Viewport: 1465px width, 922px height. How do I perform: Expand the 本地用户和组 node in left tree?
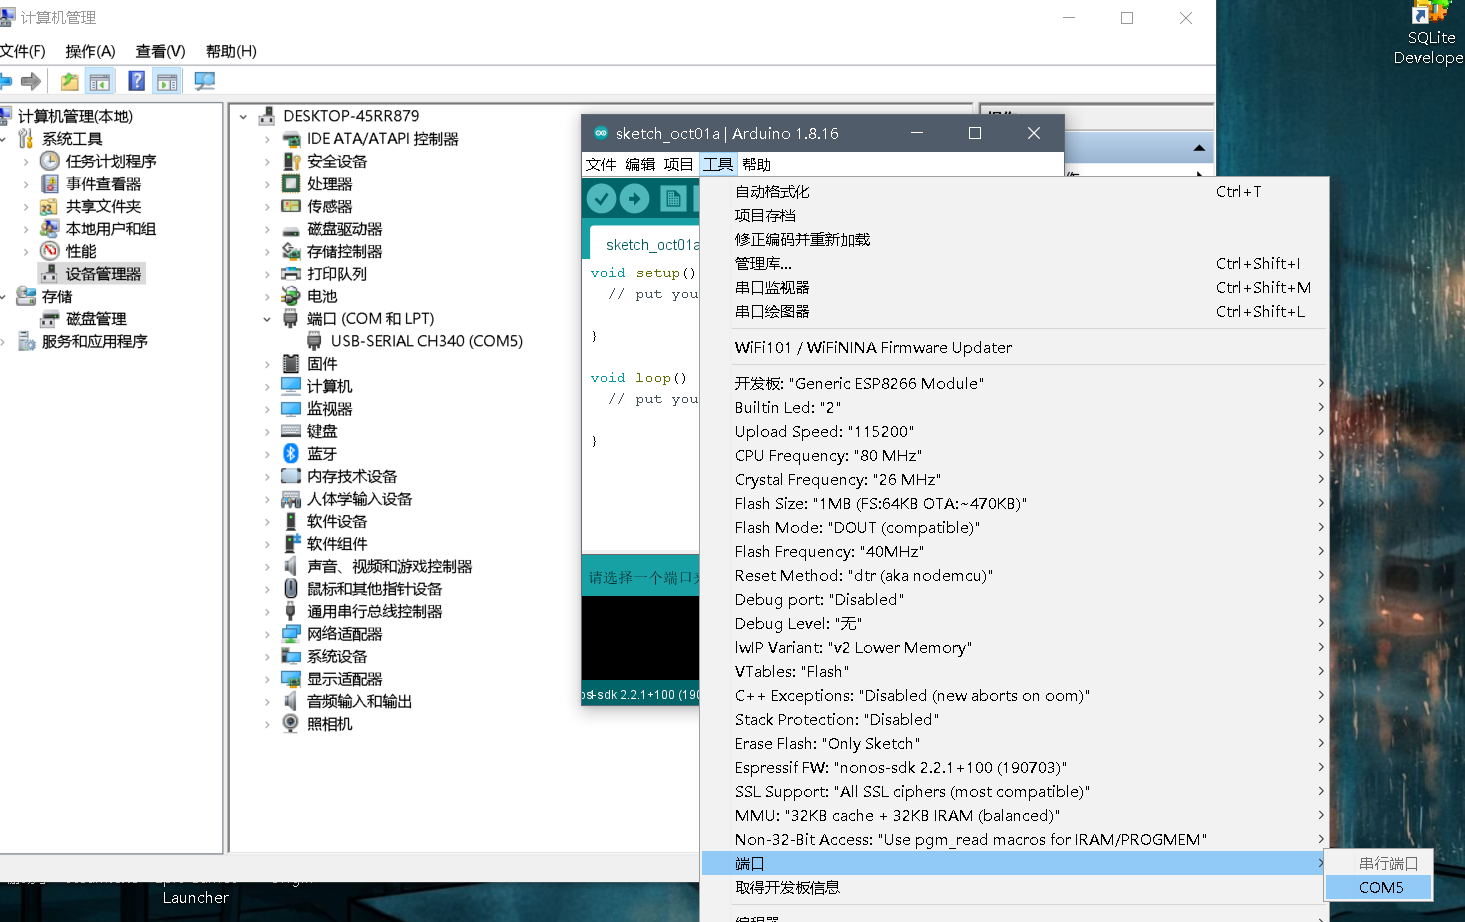coord(26,229)
